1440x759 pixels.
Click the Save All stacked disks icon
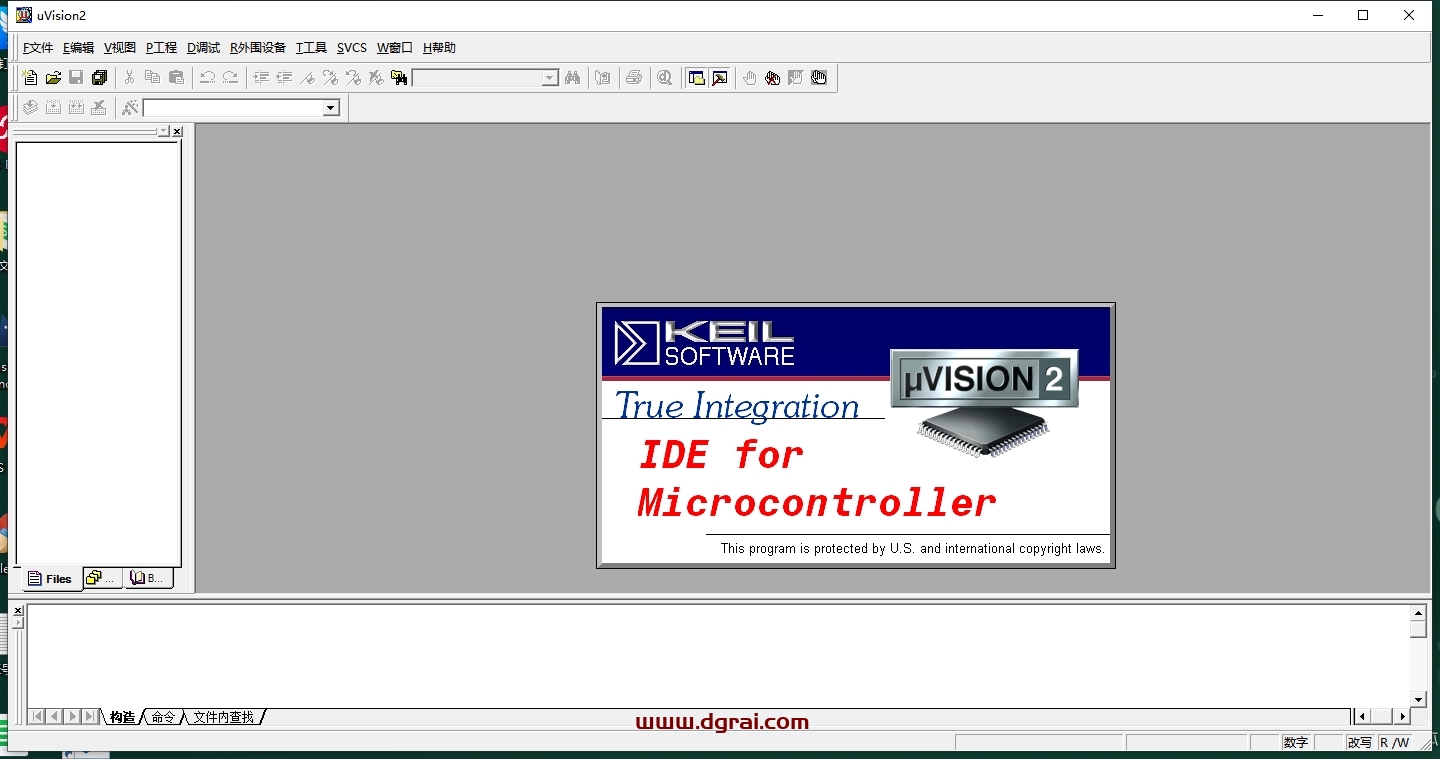pyautogui.click(x=99, y=78)
